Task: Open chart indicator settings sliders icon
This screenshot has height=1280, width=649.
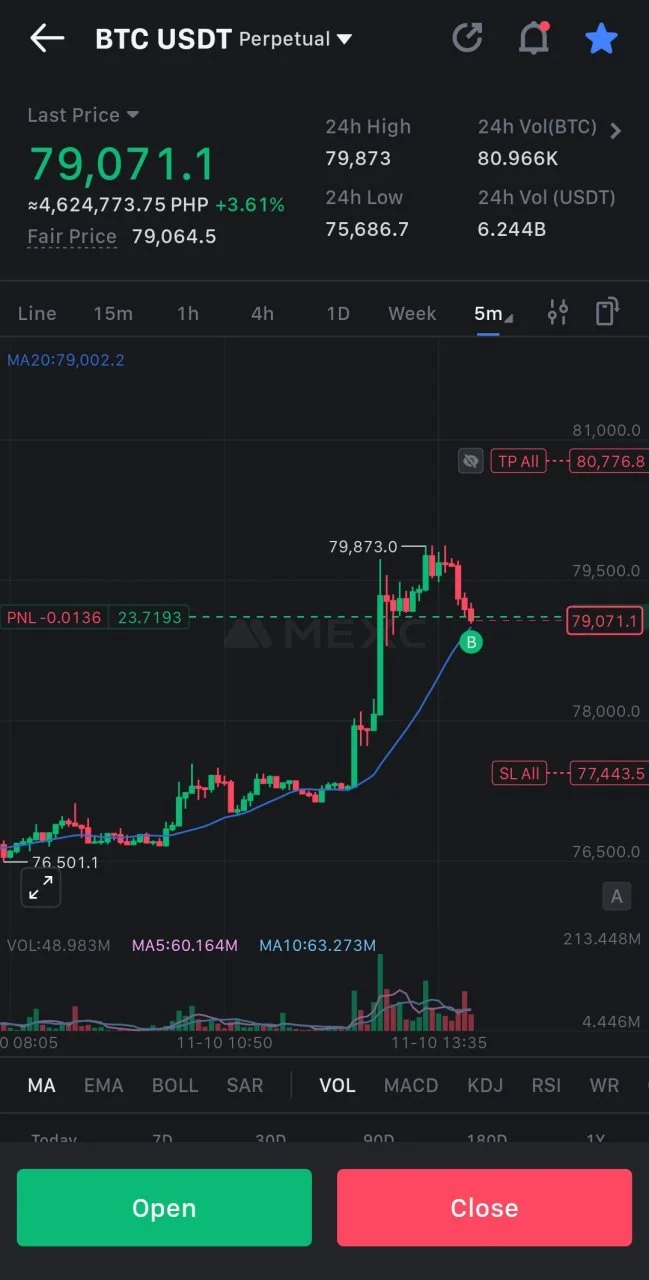Action: [x=558, y=313]
